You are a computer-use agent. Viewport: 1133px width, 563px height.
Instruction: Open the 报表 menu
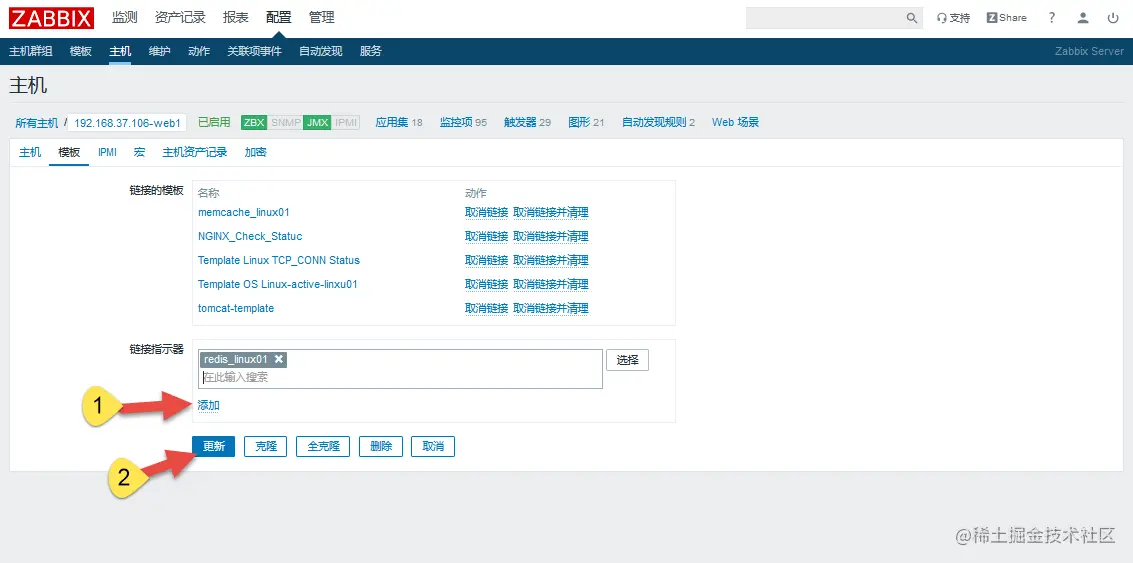coord(236,18)
